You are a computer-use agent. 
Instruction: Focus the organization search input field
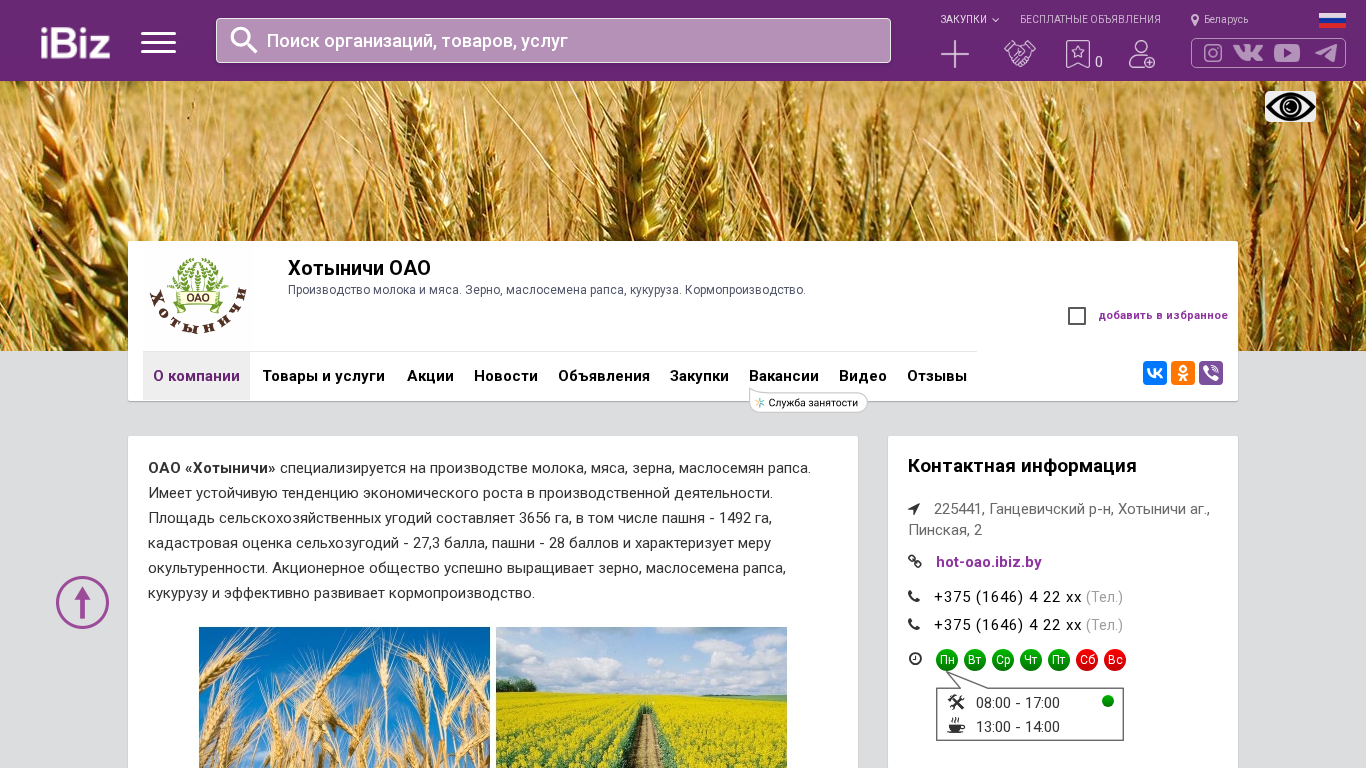[553, 40]
